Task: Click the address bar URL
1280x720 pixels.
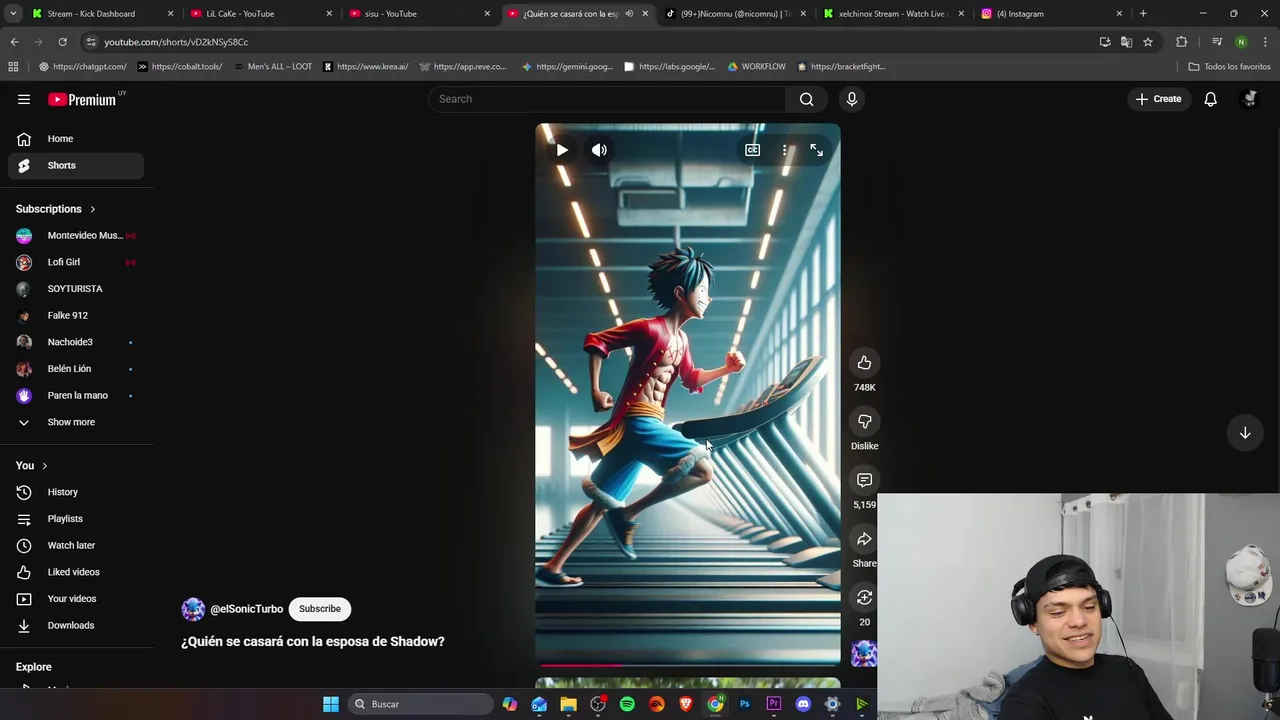Action: 176,42
